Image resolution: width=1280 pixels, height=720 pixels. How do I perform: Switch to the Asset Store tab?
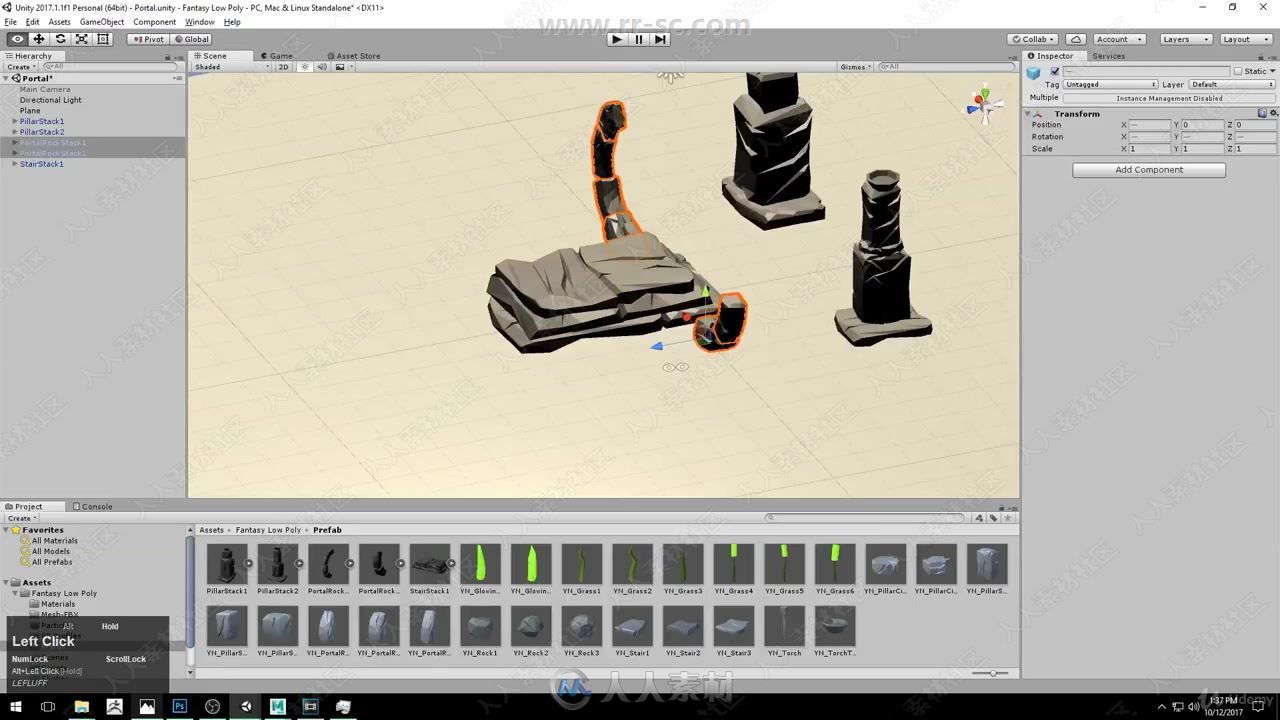click(355, 56)
